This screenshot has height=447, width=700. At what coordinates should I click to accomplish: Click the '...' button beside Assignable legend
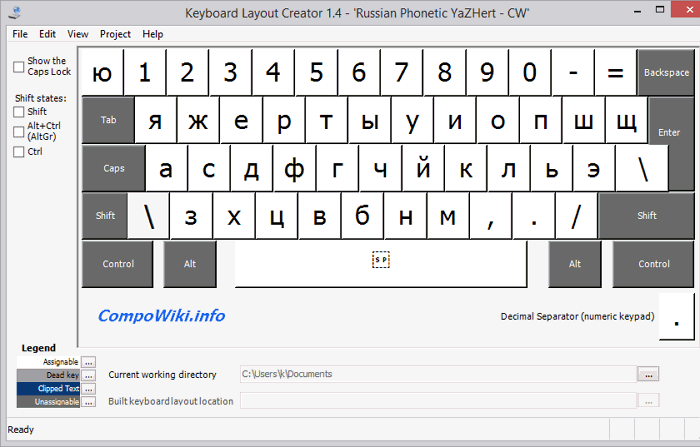pyautogui.click(x=89, y=362)
